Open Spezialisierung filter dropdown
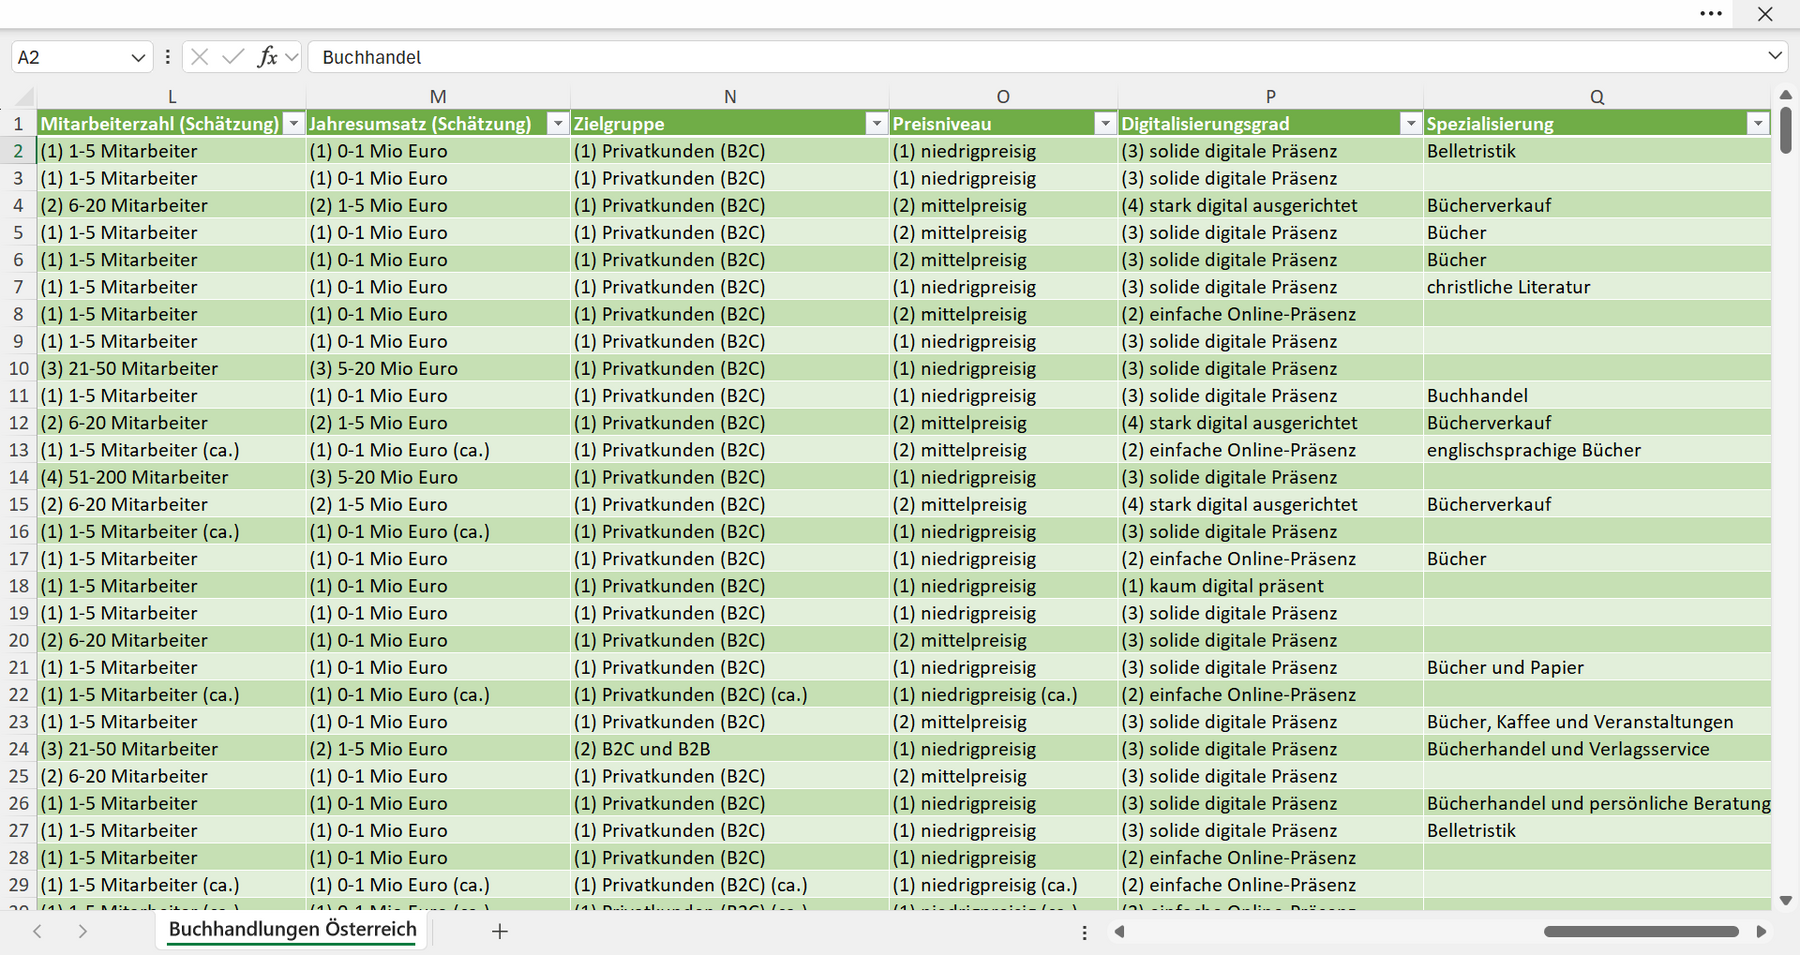 click(1757, 124)
